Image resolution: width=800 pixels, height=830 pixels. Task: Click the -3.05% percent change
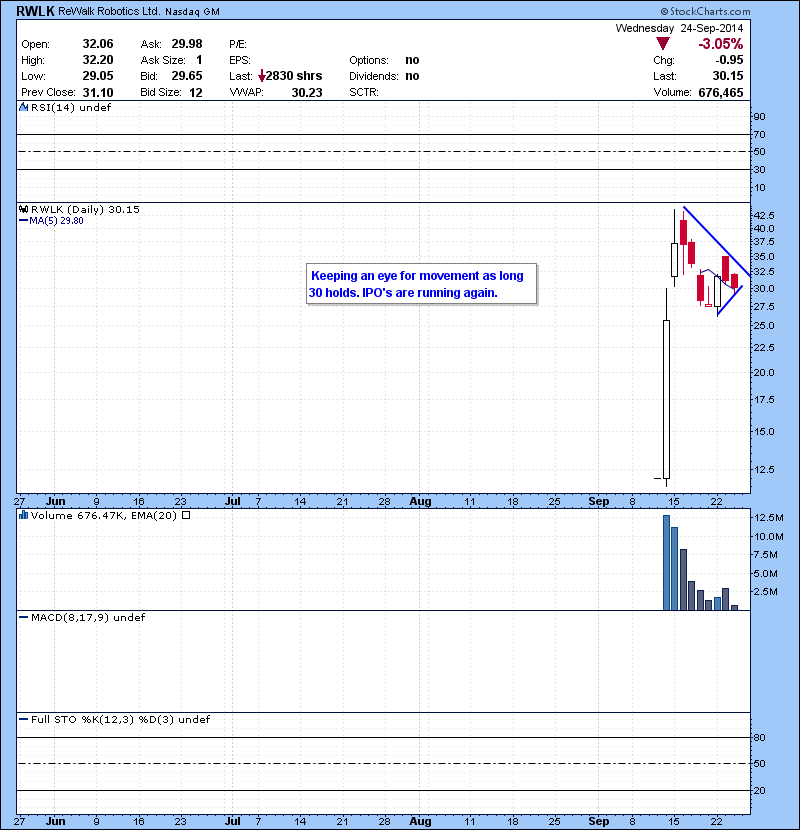tap(720, 44)
